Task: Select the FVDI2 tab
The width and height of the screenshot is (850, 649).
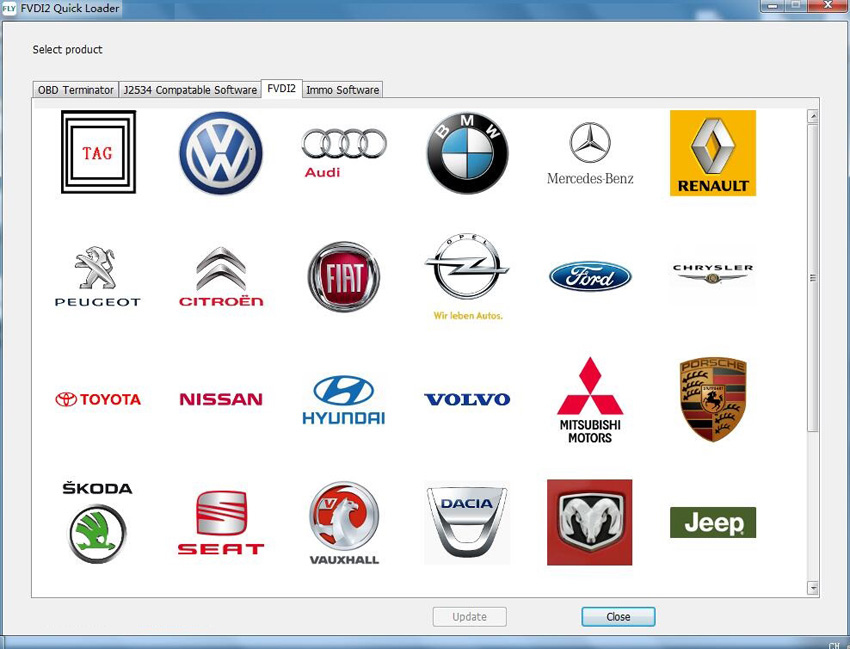Action: click(x=281, y=88)
